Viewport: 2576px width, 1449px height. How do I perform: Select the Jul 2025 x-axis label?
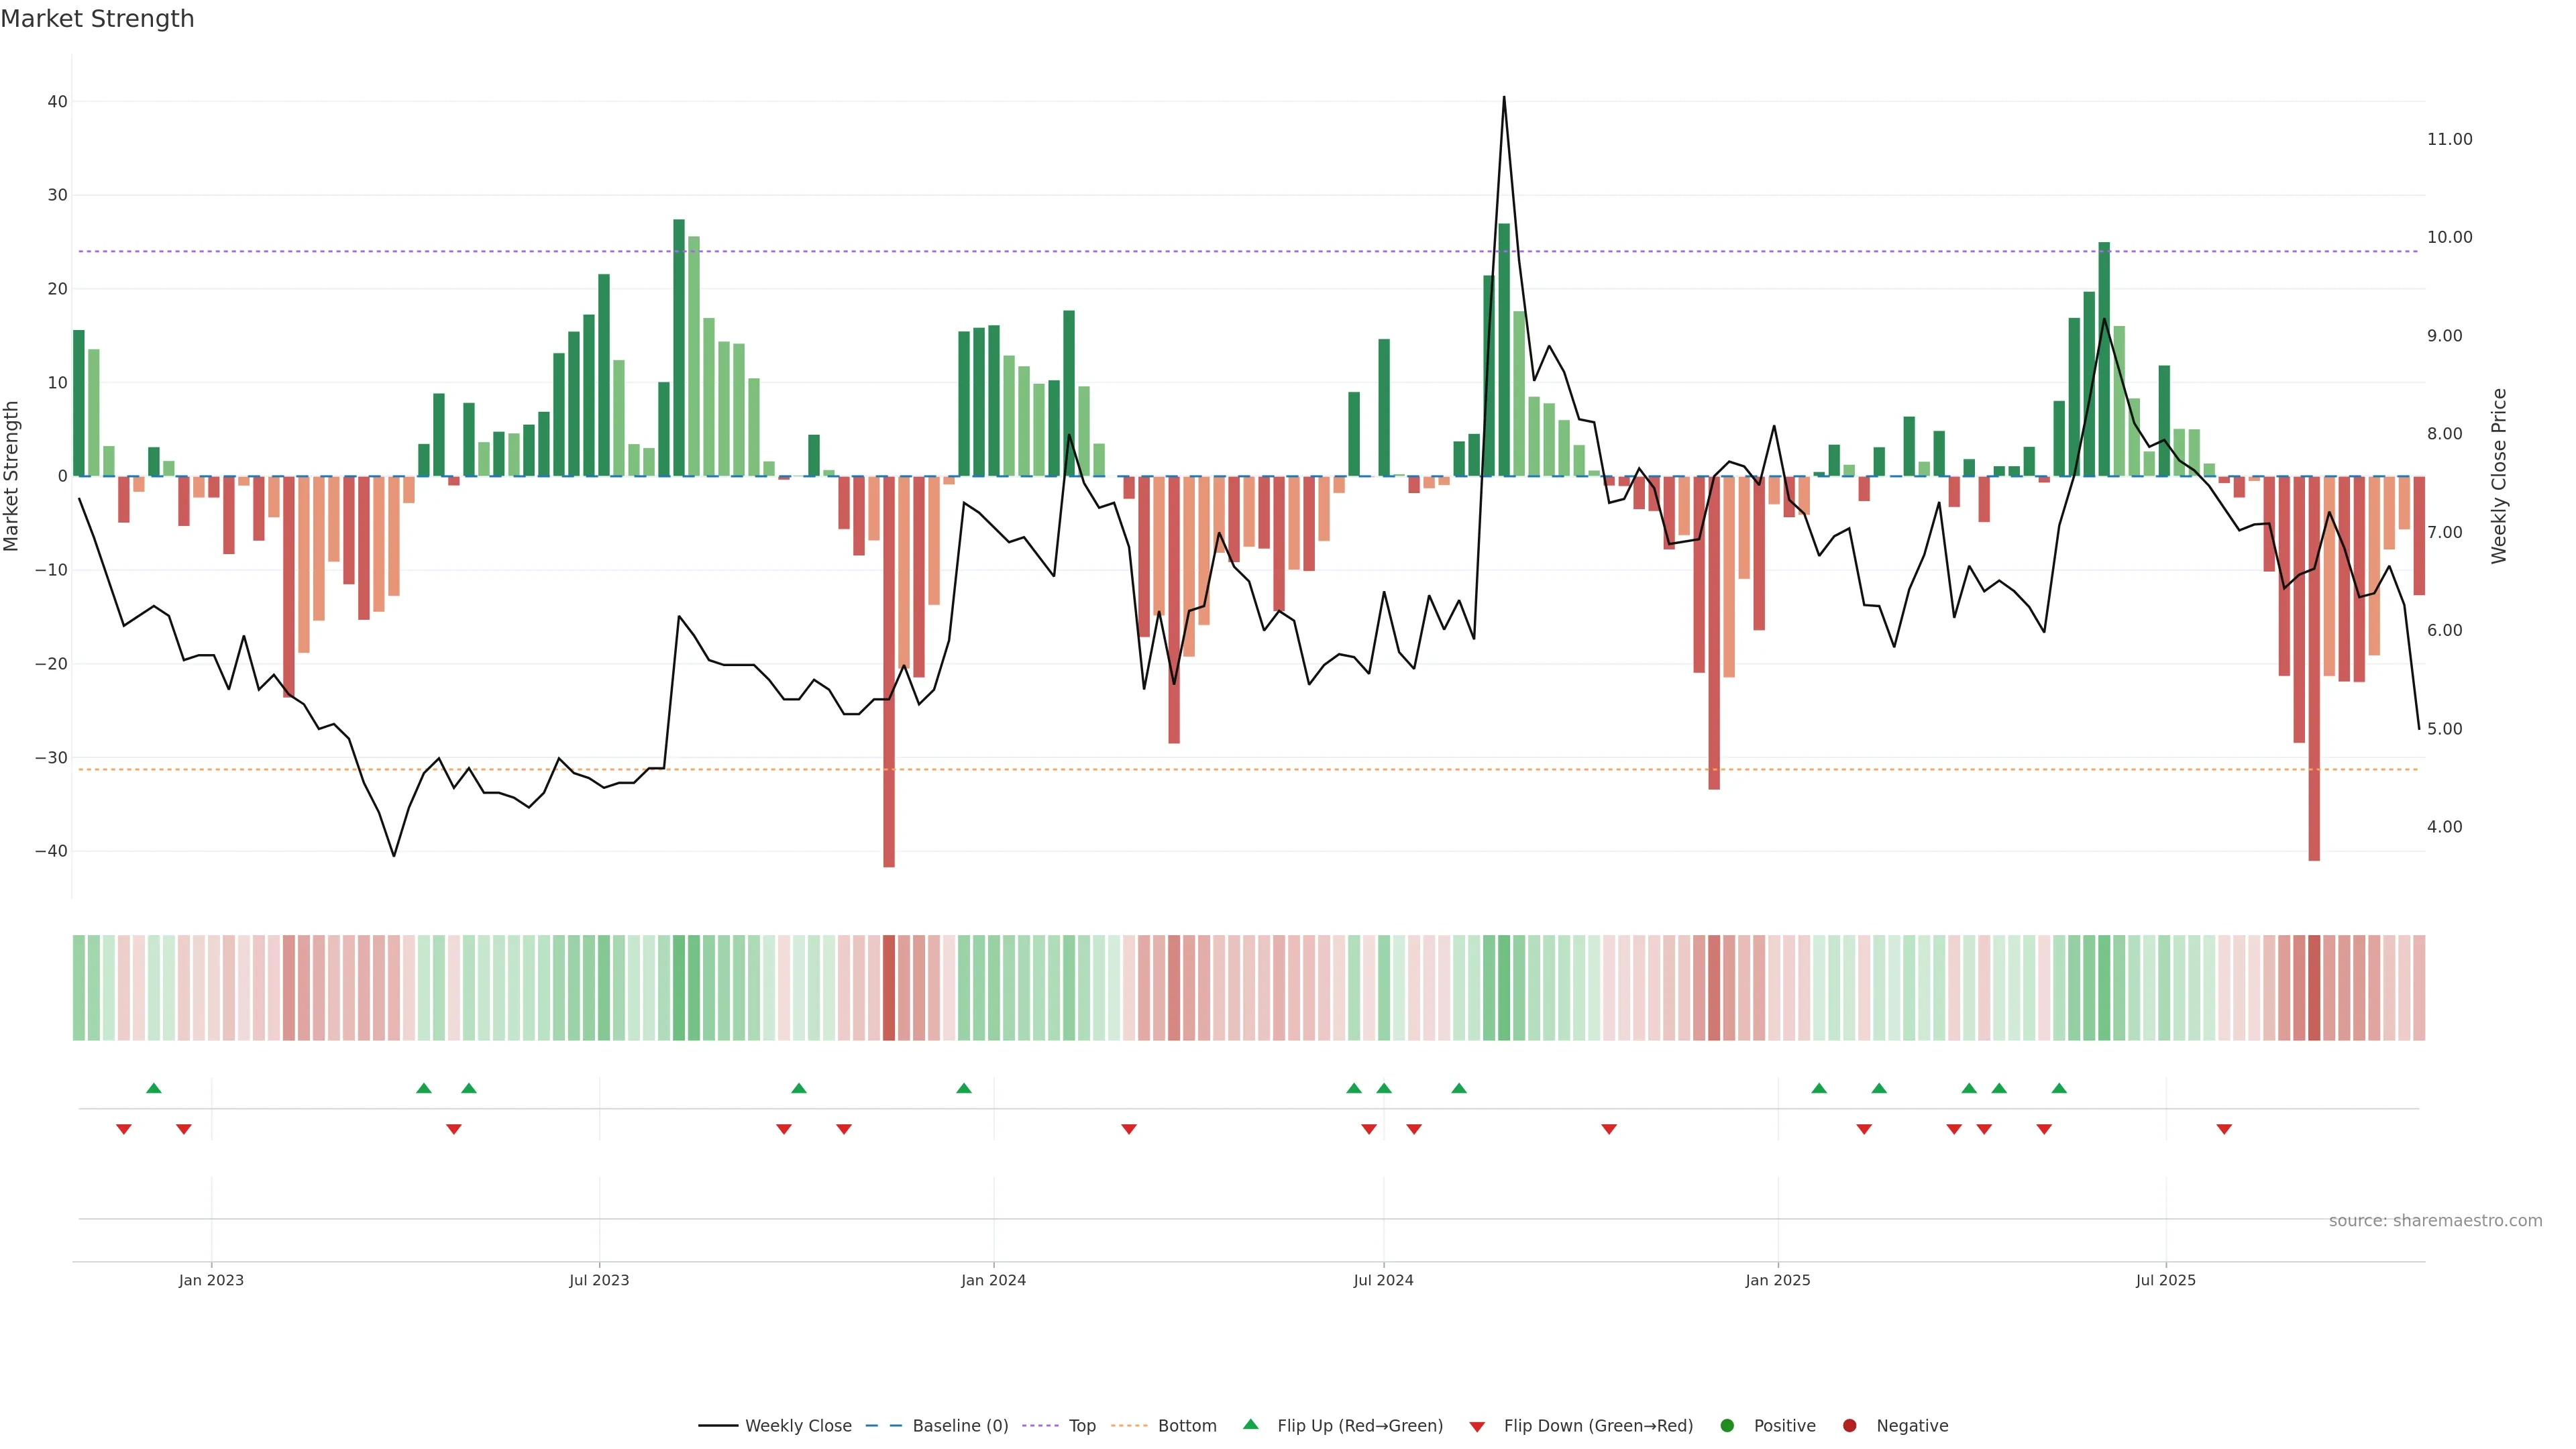(x=2165, y=1280)
